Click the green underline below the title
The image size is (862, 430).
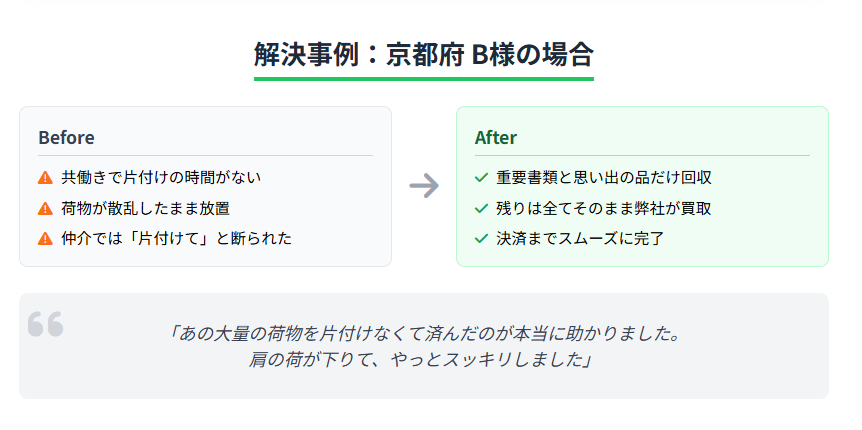tap(423, 78)
